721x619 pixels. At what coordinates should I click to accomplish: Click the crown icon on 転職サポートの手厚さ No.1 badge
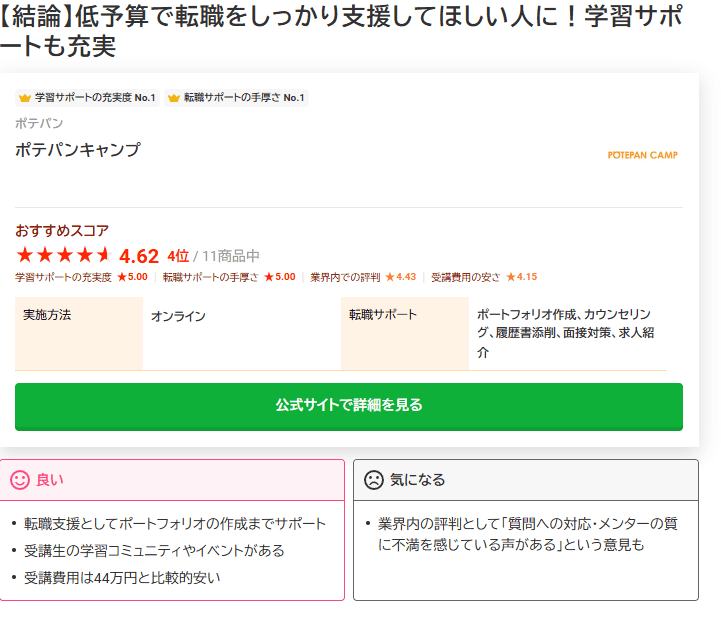pyautogui.click(x=174, y=98)
